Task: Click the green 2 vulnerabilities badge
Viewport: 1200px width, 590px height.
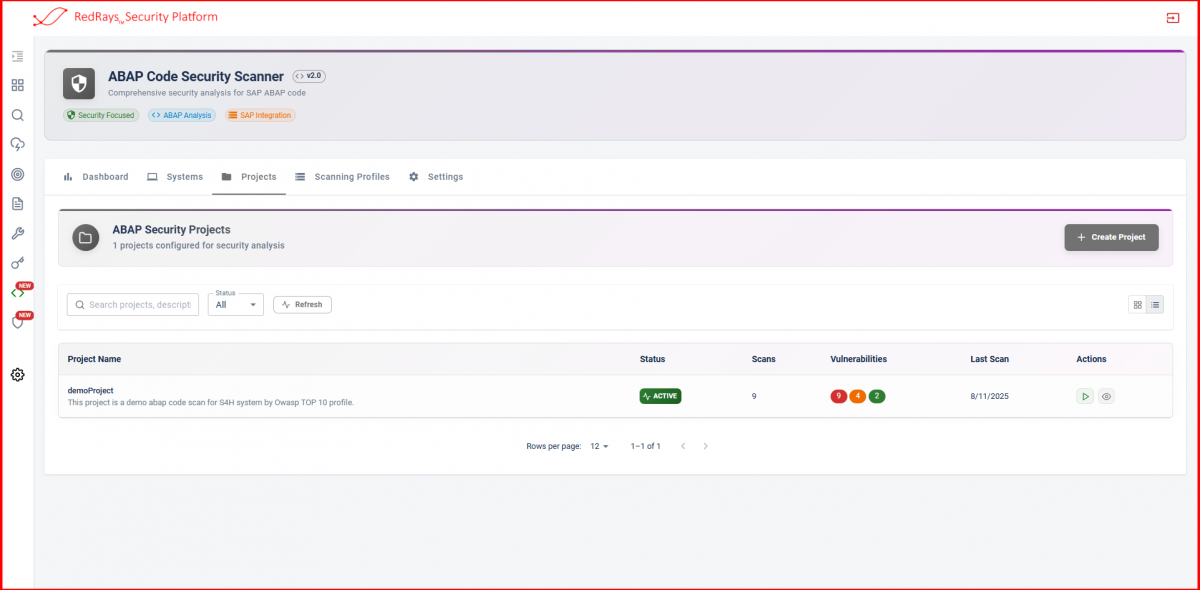Action: pos(877,396)
